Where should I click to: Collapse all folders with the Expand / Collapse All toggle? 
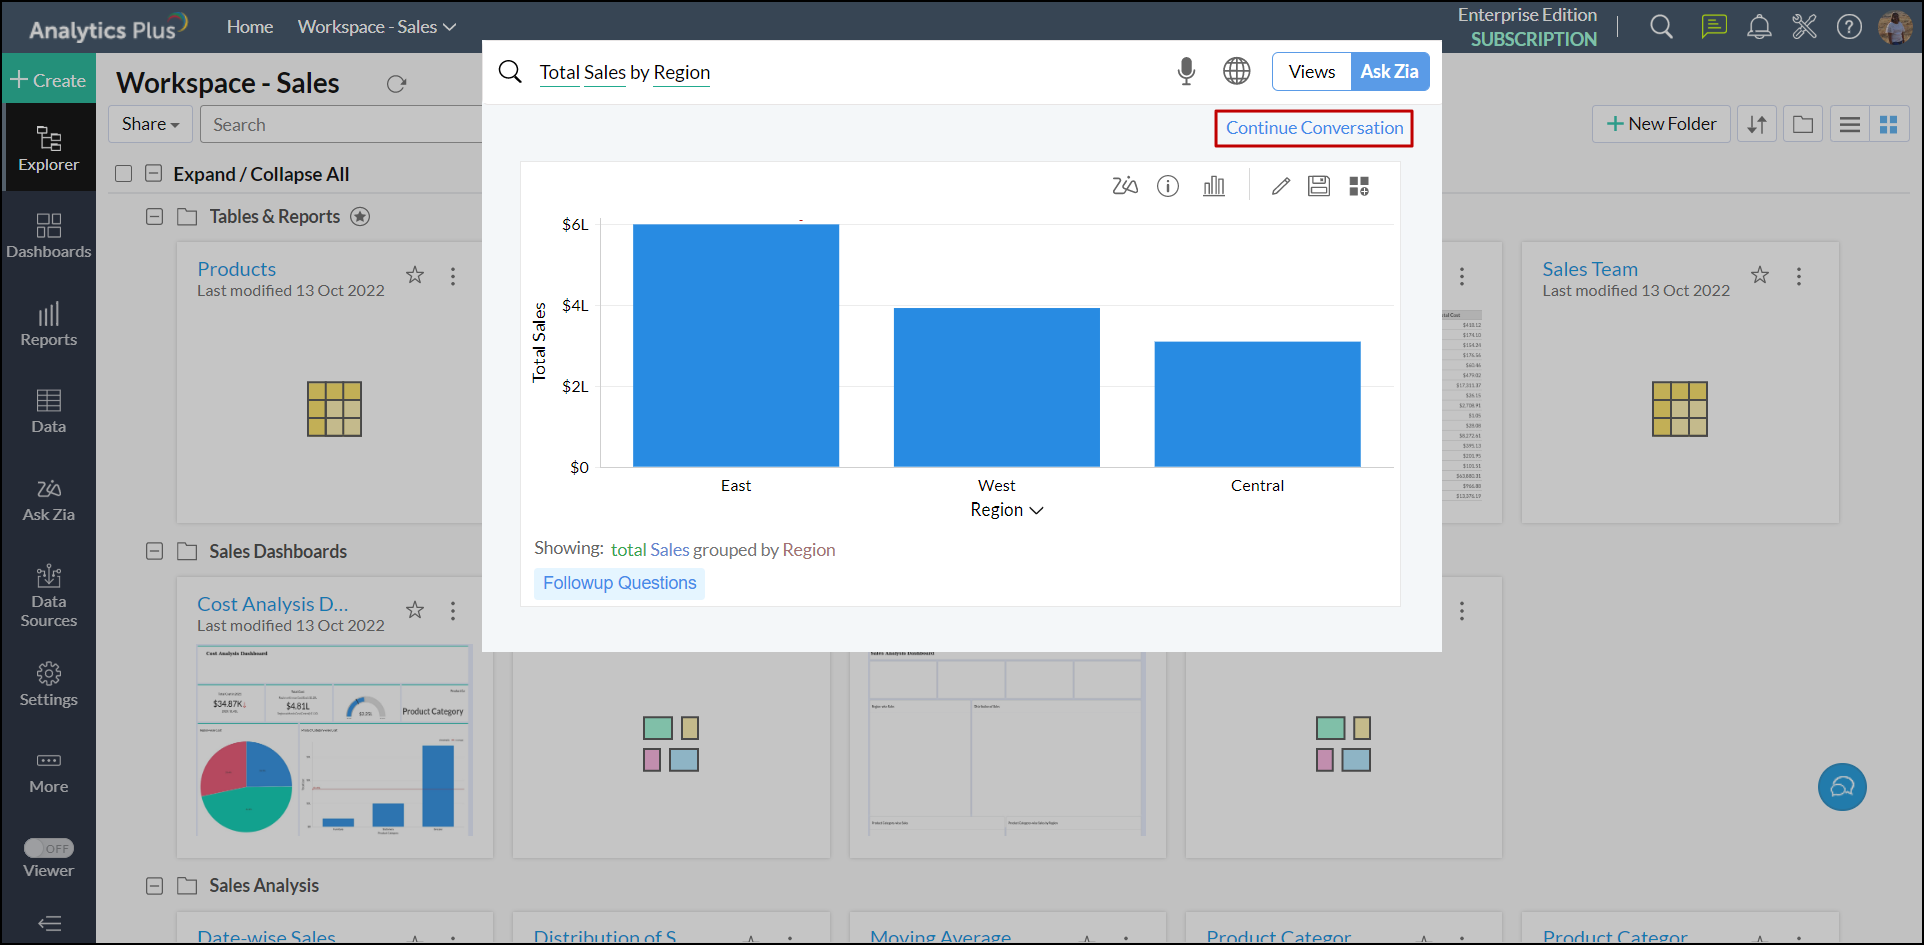154,174
